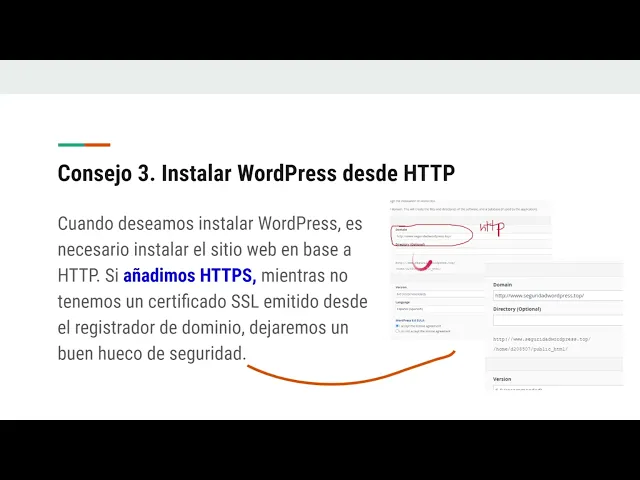The height and width of the screenshot is (480, 640).
Task: Click the 'WordPress EULA' link in the smaller form
Action: [410, 321]
